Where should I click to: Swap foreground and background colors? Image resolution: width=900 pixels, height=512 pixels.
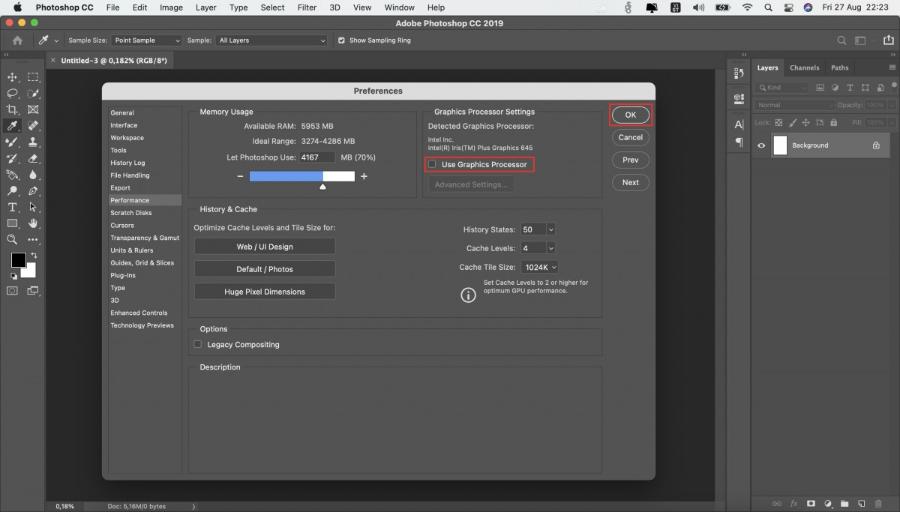click(34, 255)
